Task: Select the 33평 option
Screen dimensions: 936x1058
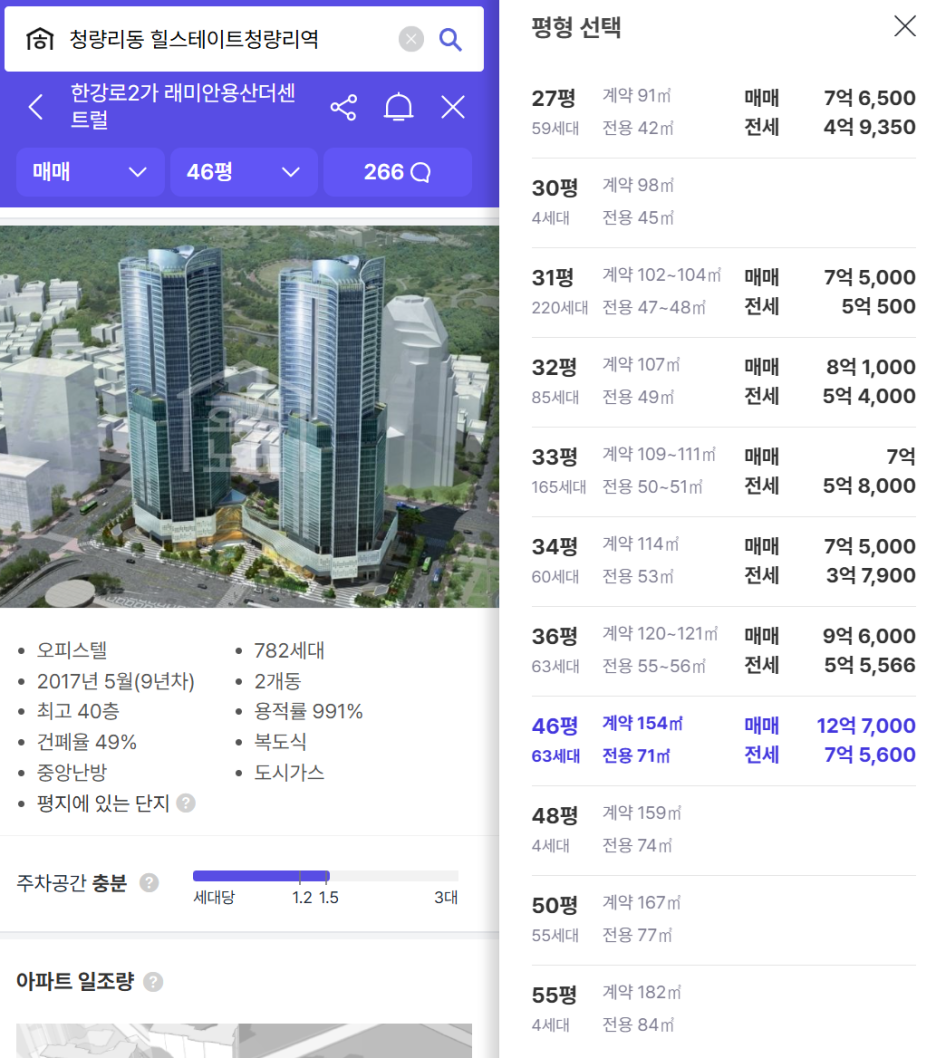Action: [723, 472]
